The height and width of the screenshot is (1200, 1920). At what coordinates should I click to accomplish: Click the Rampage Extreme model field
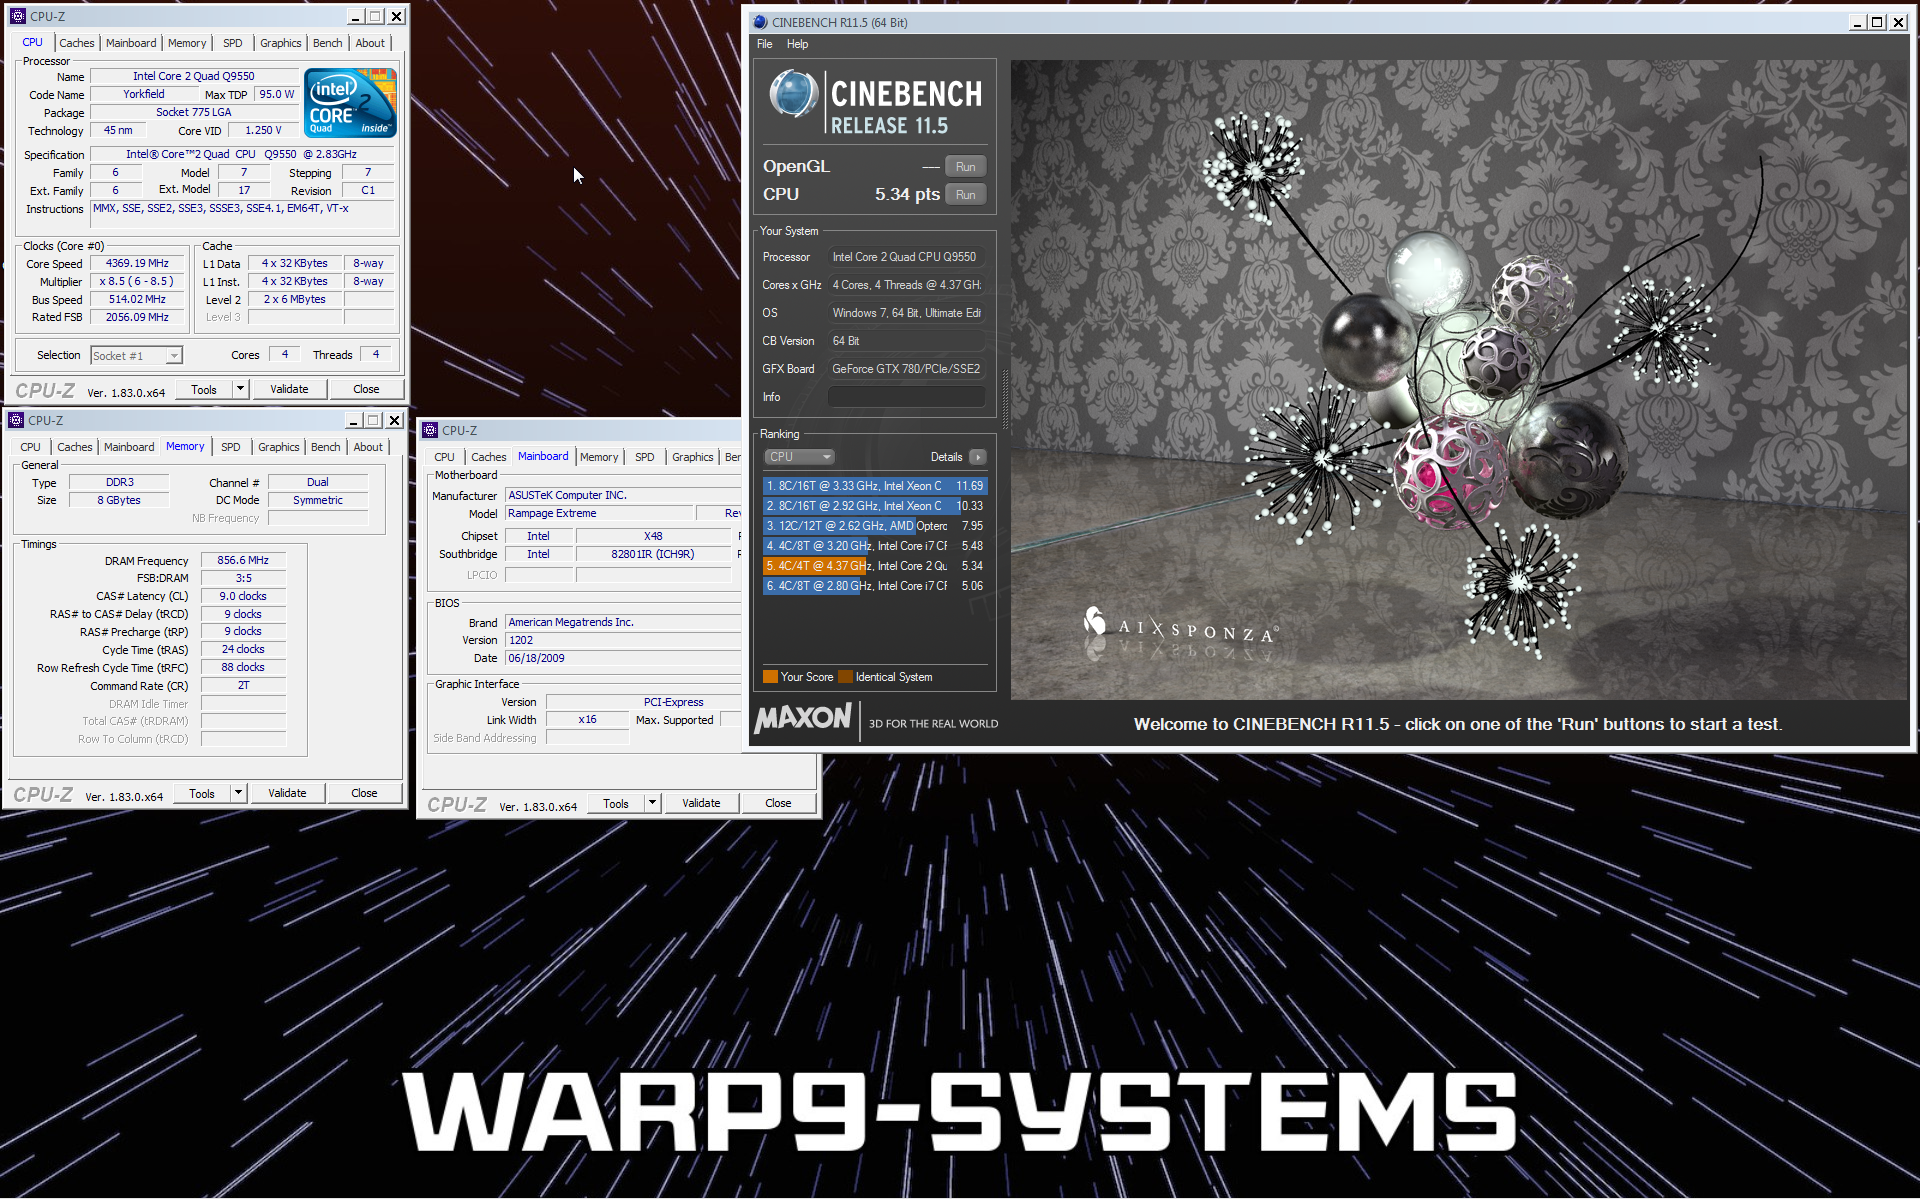pos(599,513)
